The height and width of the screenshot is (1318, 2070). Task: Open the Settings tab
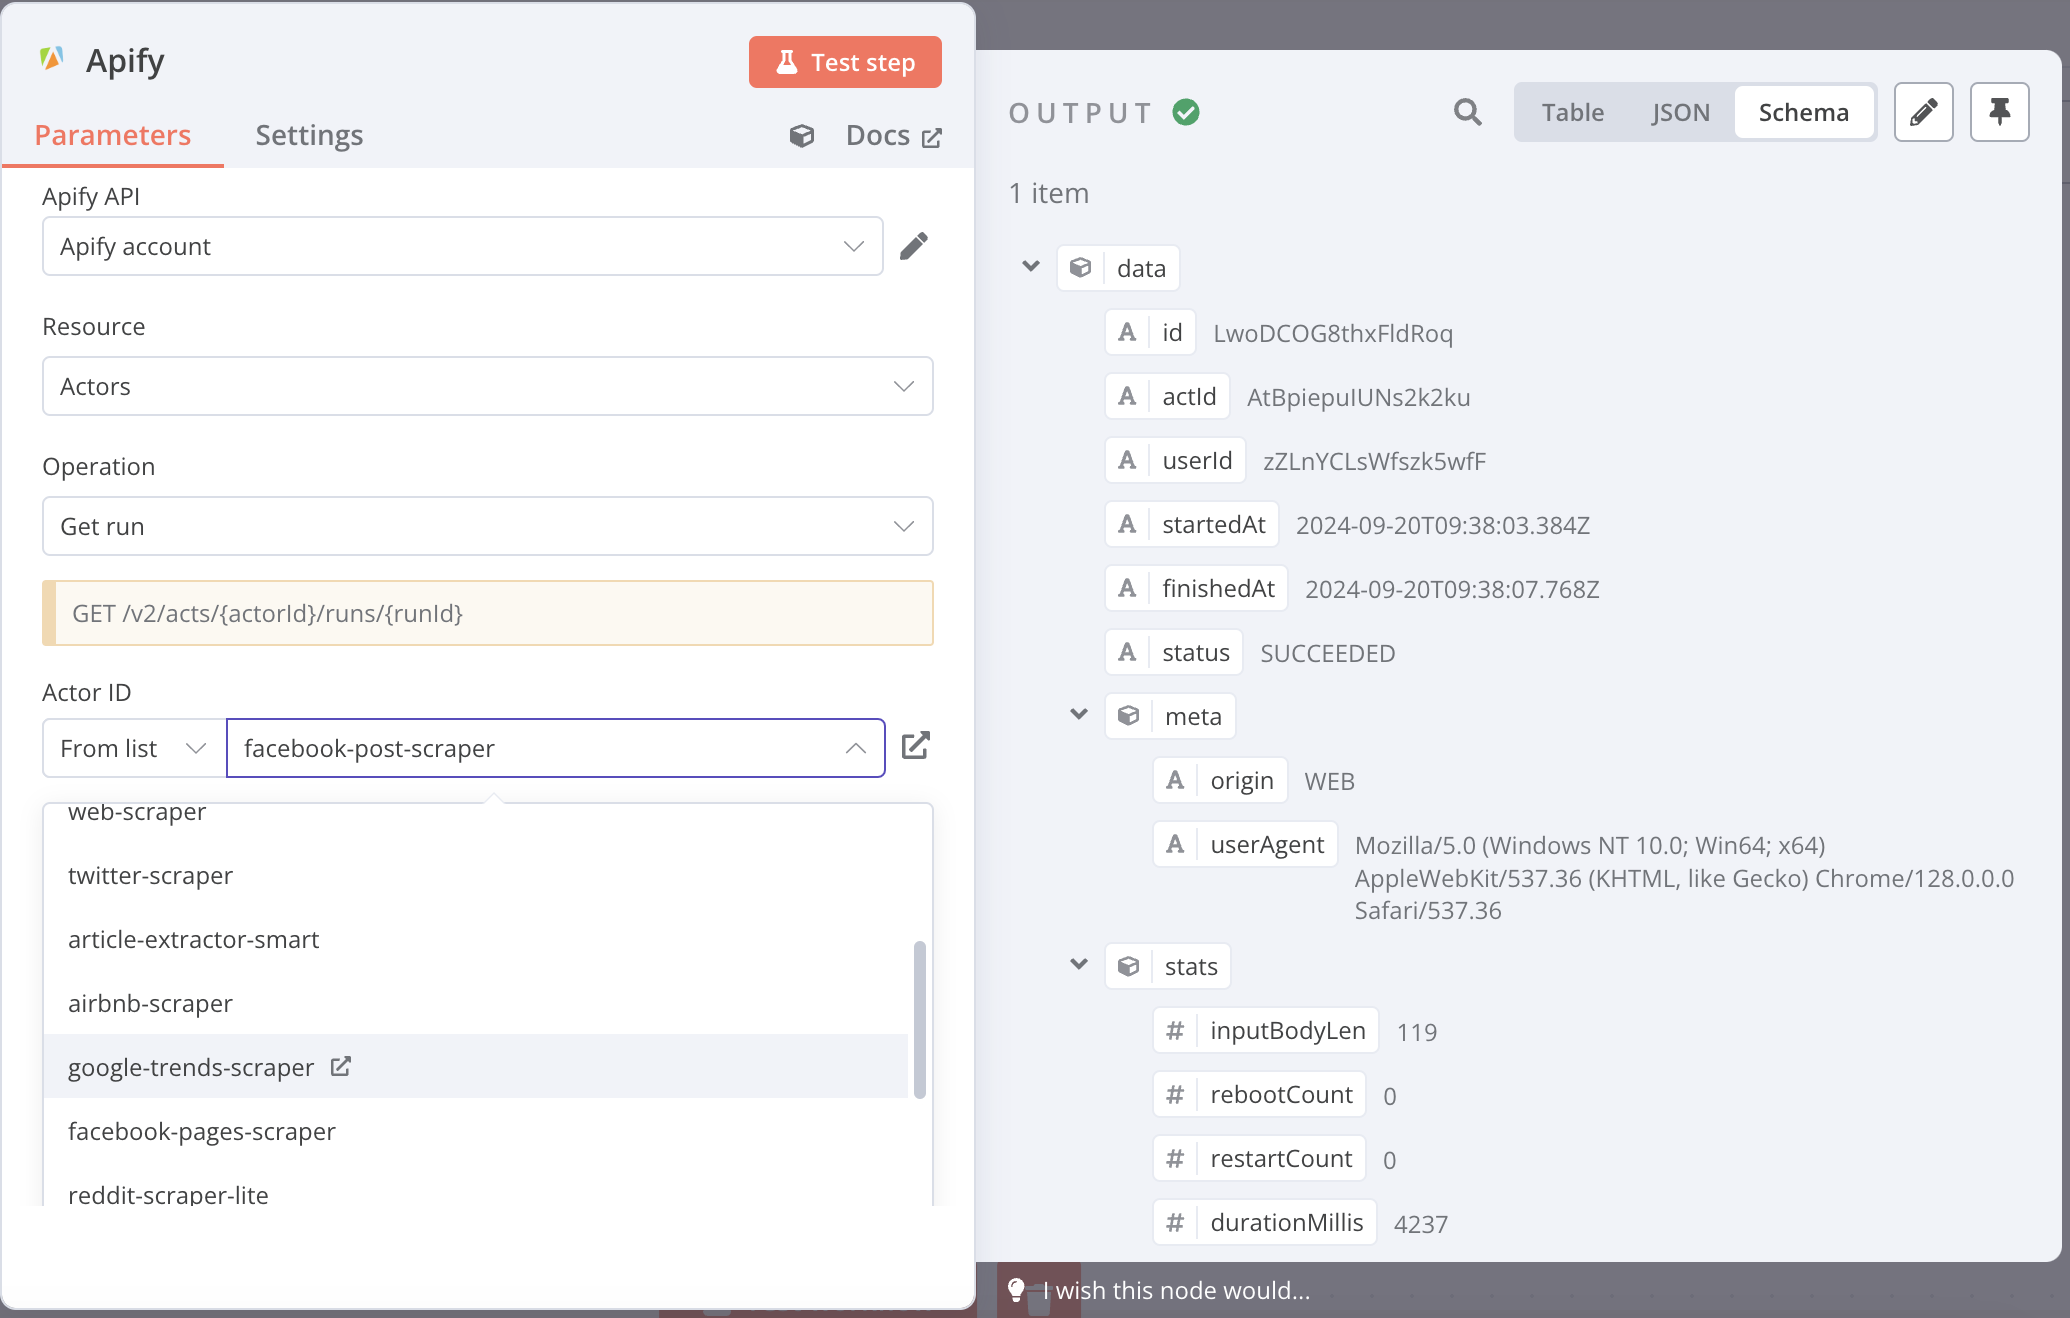point(309,135)
